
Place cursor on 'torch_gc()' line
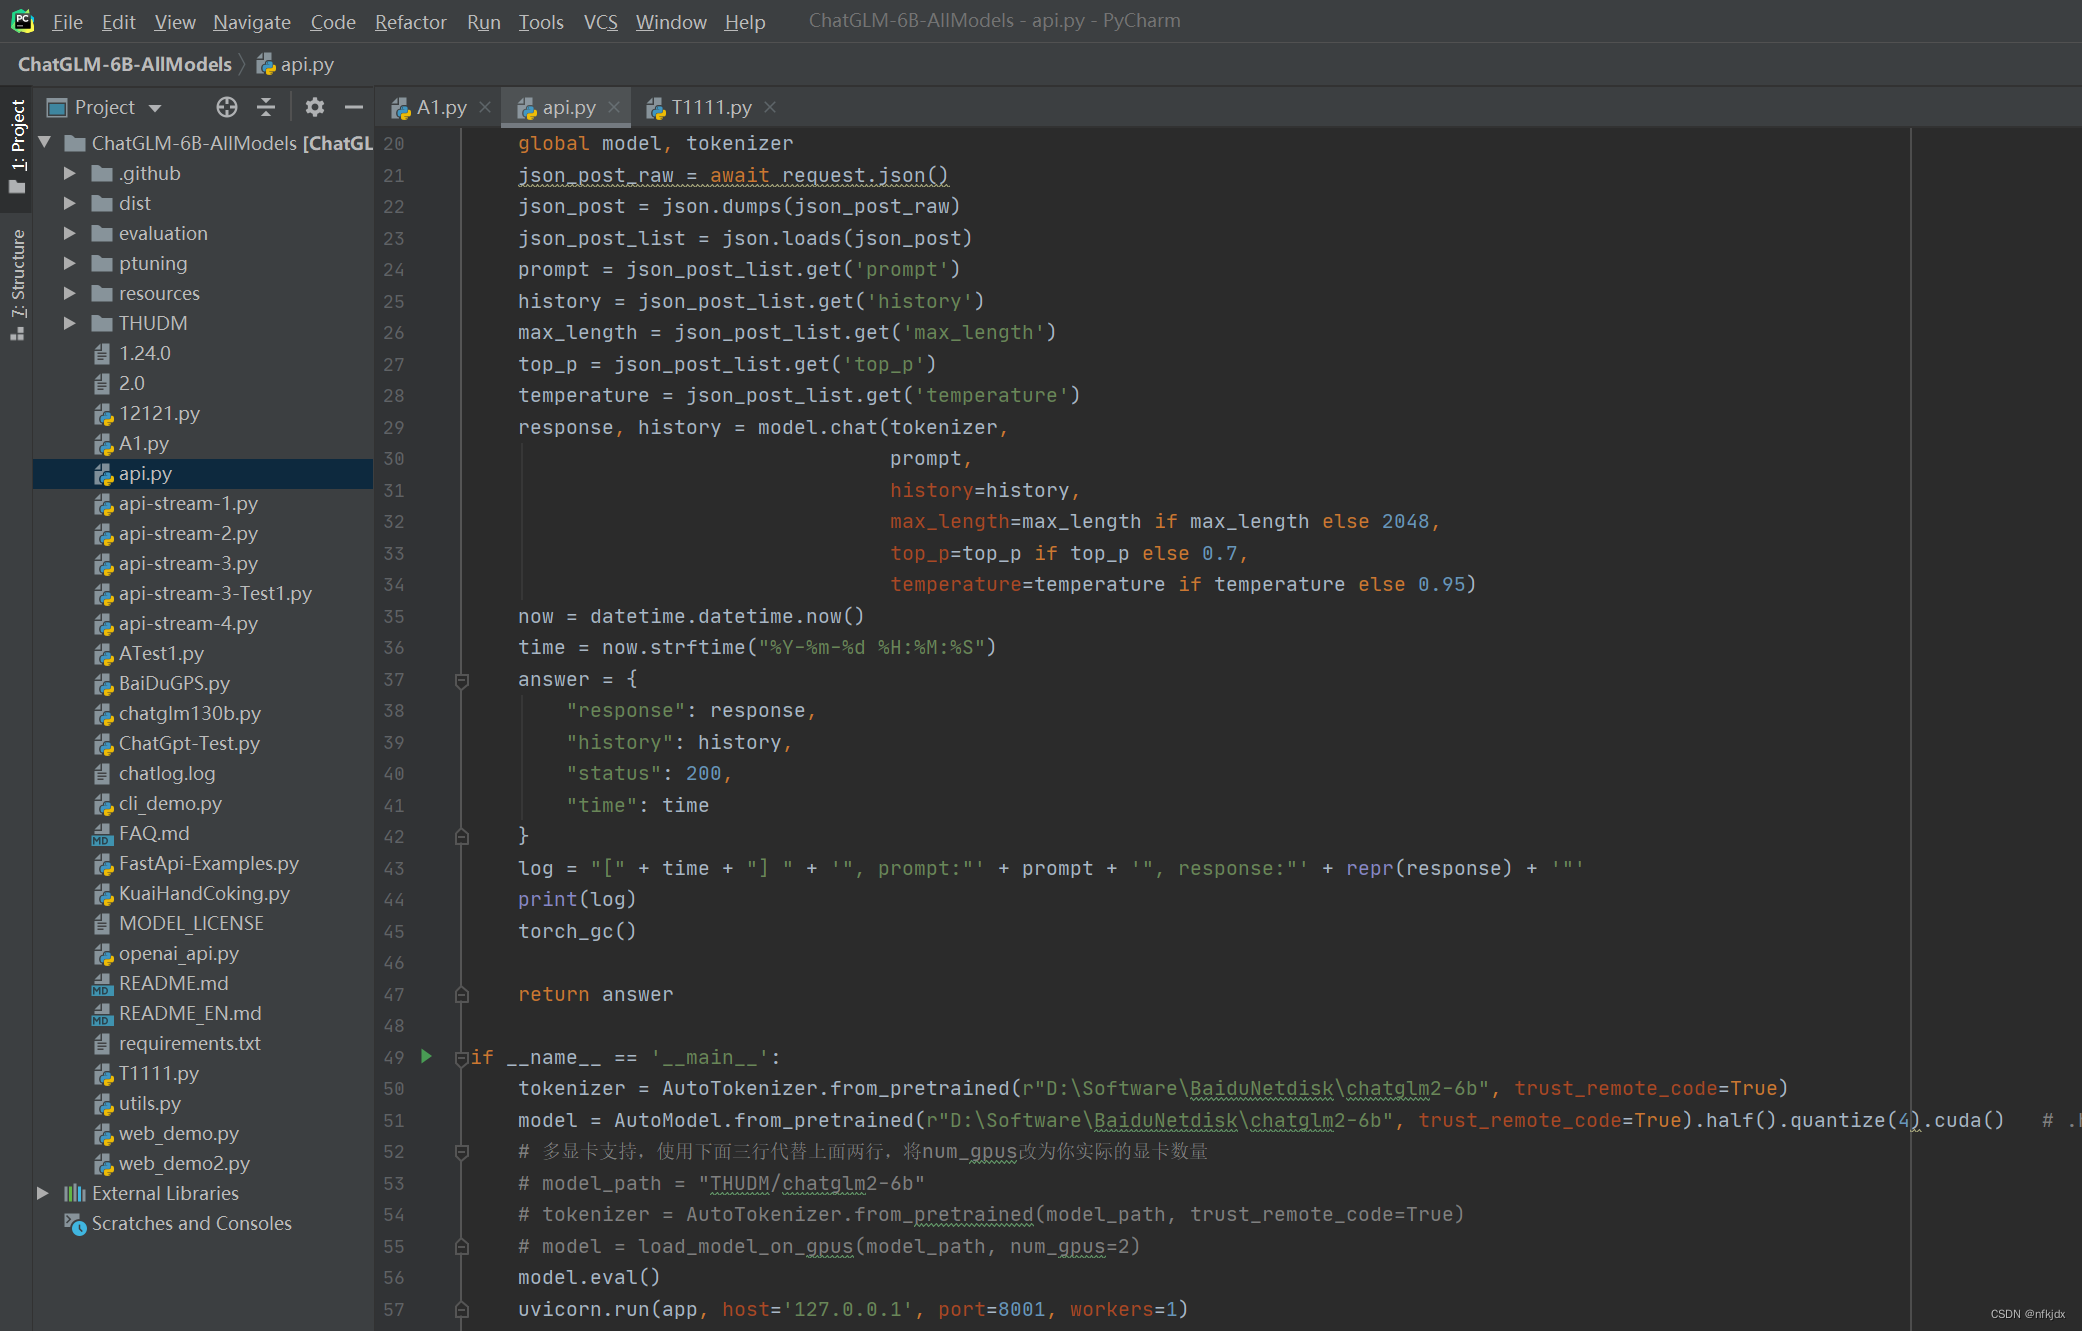tap(577, 931)
